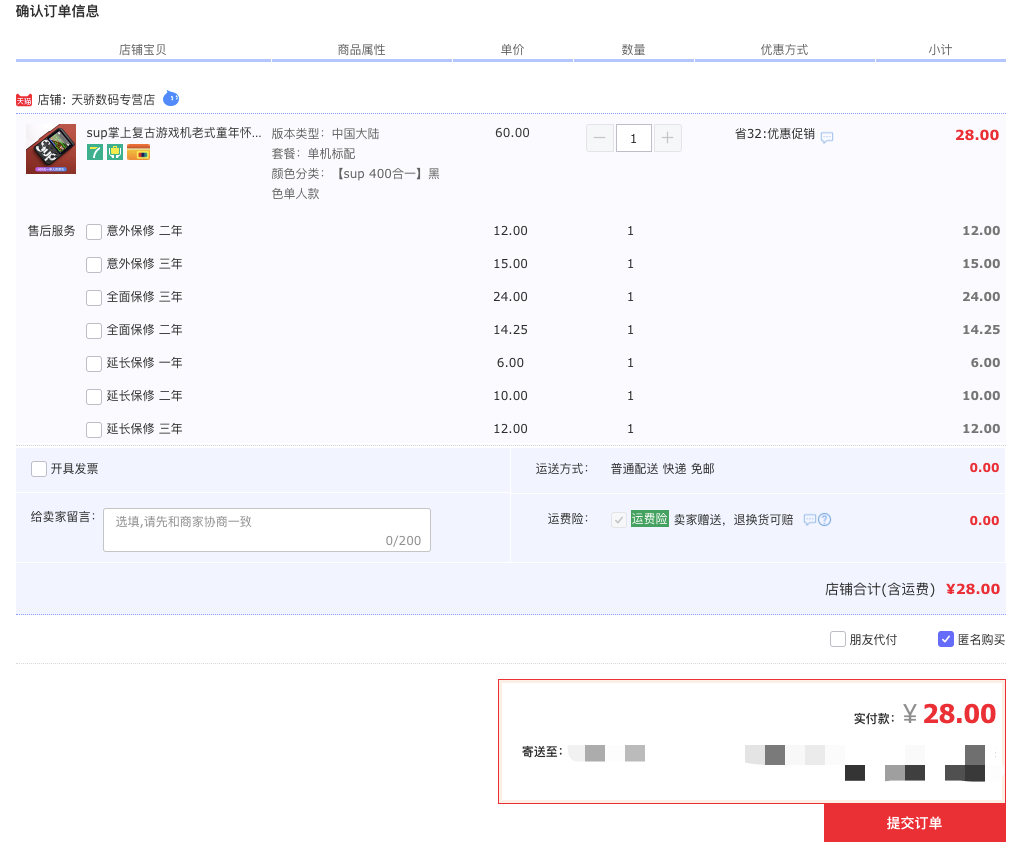1011x849 pixels.
Task: Click the 版本类型：中国大陆 attribute
Action: 325,133
